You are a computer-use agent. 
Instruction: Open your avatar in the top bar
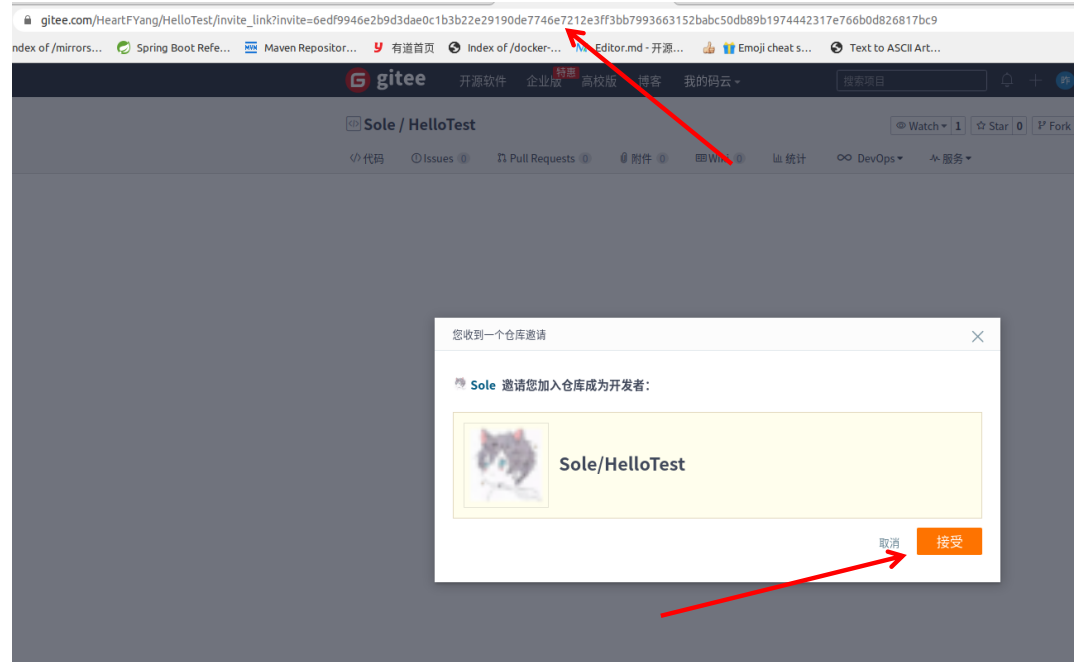tap(1063, 80)
